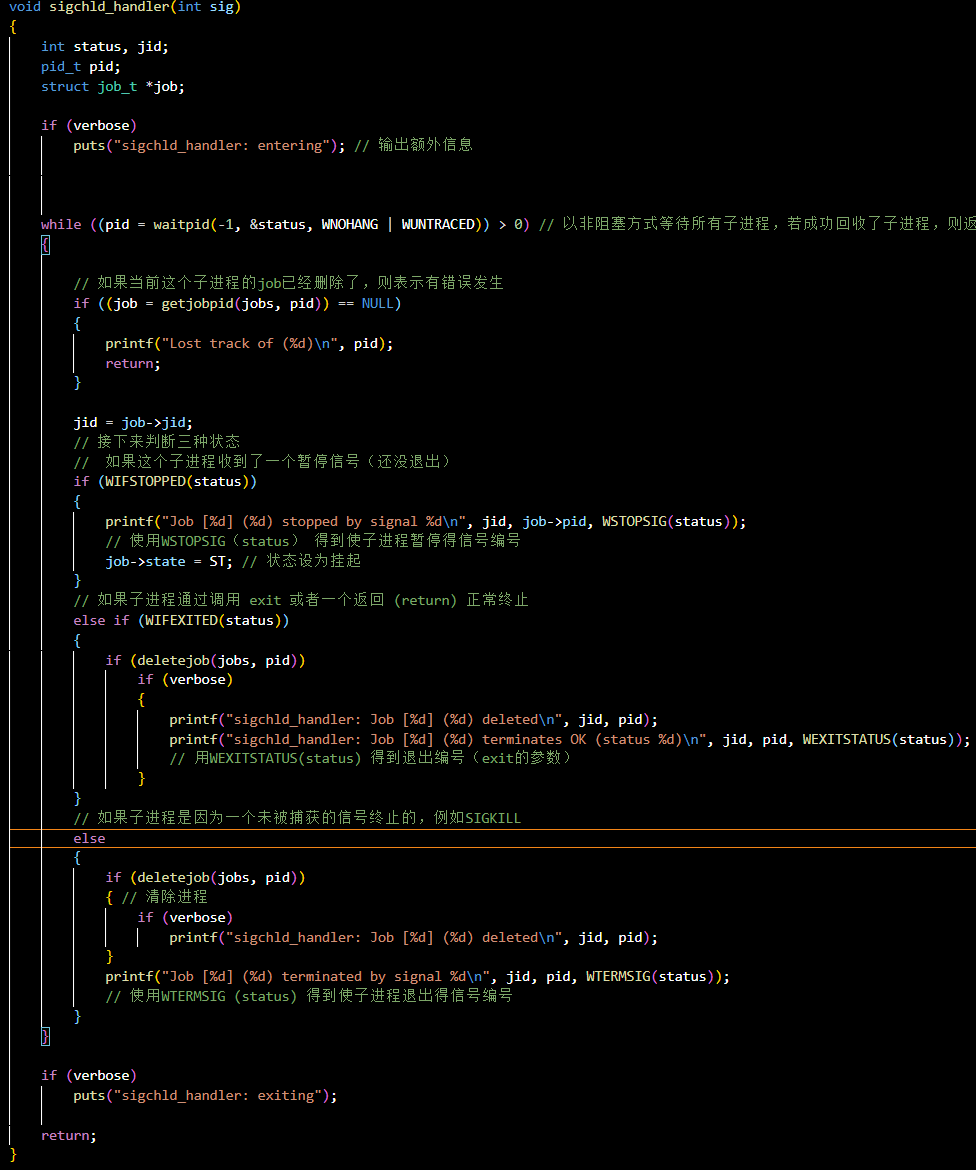Screen dimensions: 976x1170
Task: Click the 'int sig' parameter in function signature
Action: [206, 7]
